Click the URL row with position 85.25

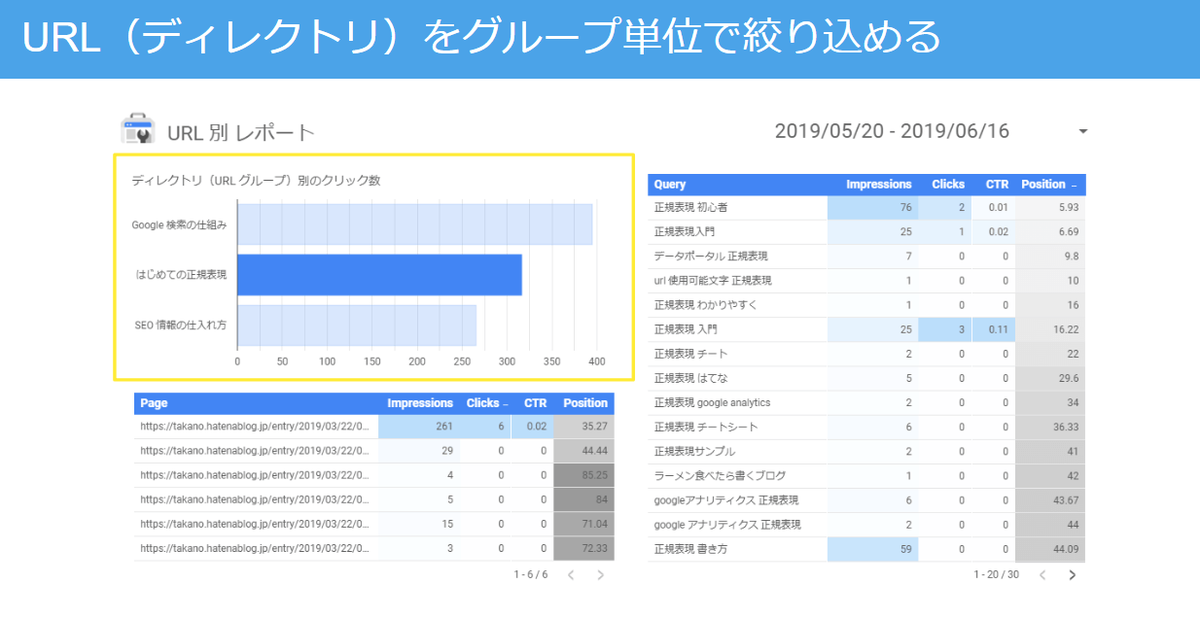pos(374,475)
